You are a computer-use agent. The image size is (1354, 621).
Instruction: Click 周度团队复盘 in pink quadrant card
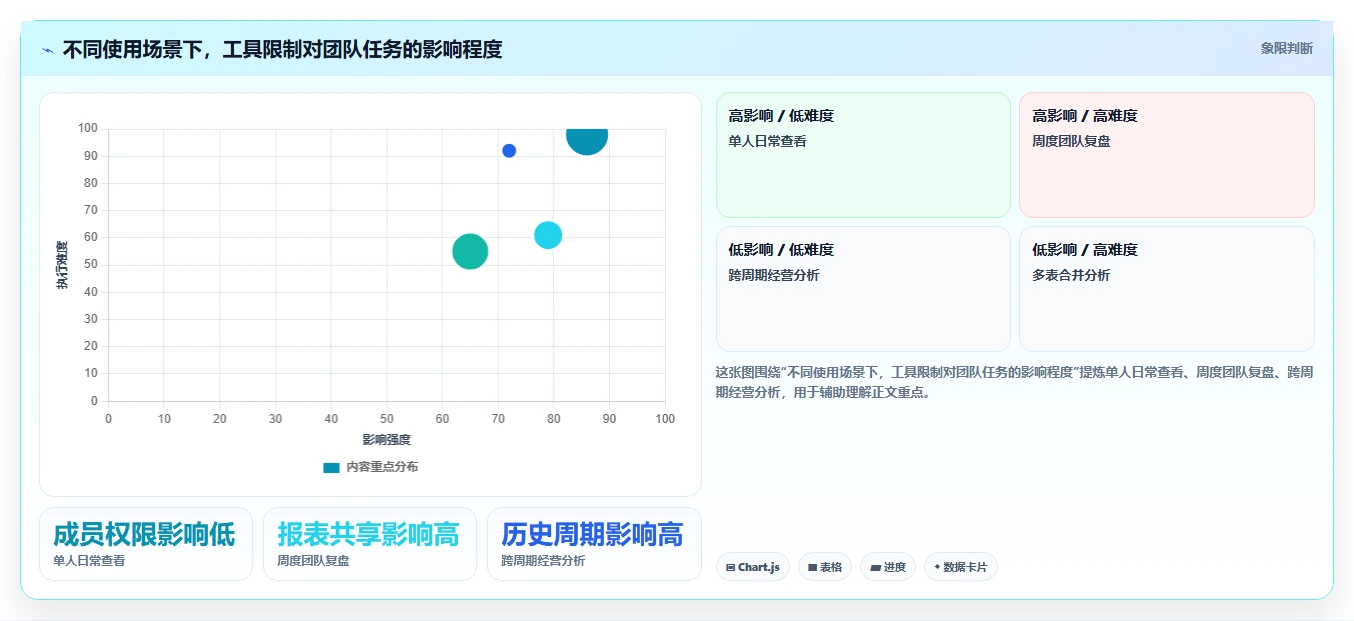click(x=1071, y=141)
